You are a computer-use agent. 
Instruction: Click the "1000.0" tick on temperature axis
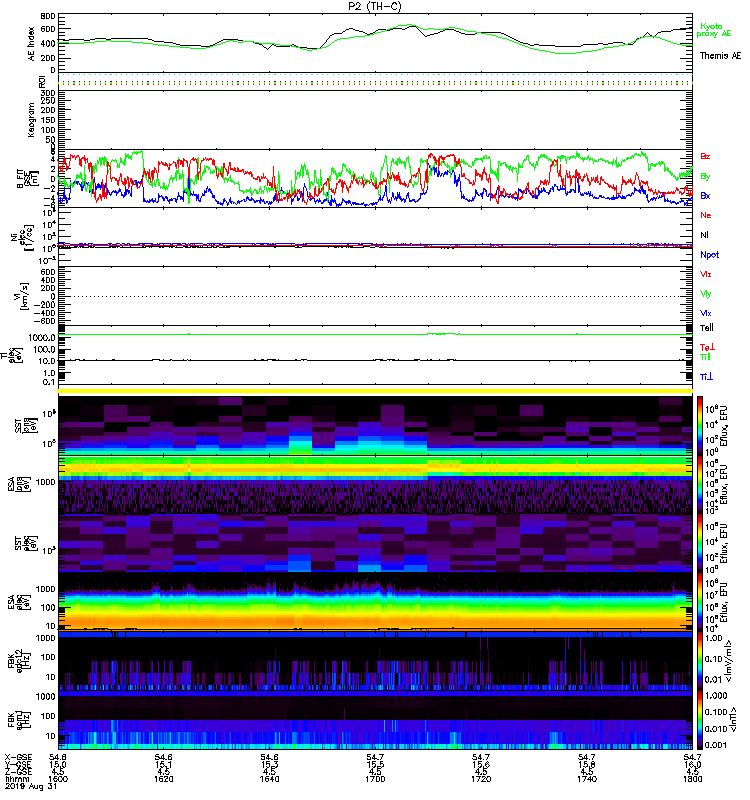tap(42, 338)
